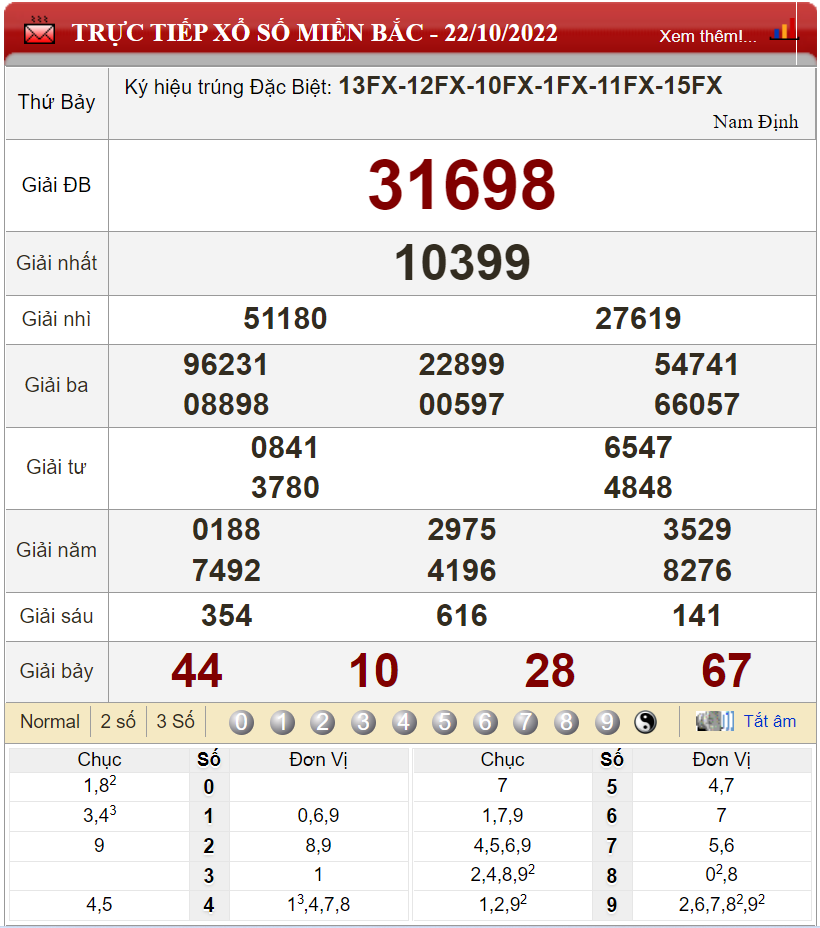The height and width of the screenshot is (928, 820).
Task: Switch to Normal display mode
Action: tap(50, 722)
